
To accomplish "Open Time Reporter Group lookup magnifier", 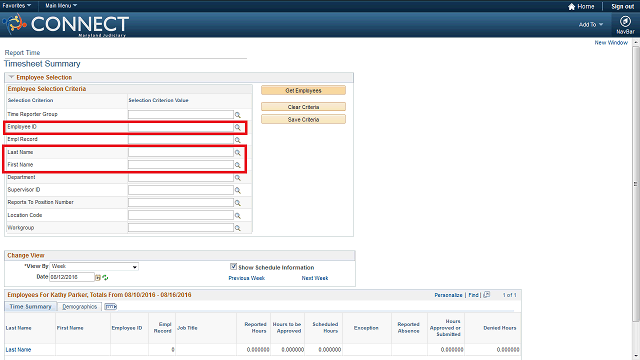I will click(238, 115).
